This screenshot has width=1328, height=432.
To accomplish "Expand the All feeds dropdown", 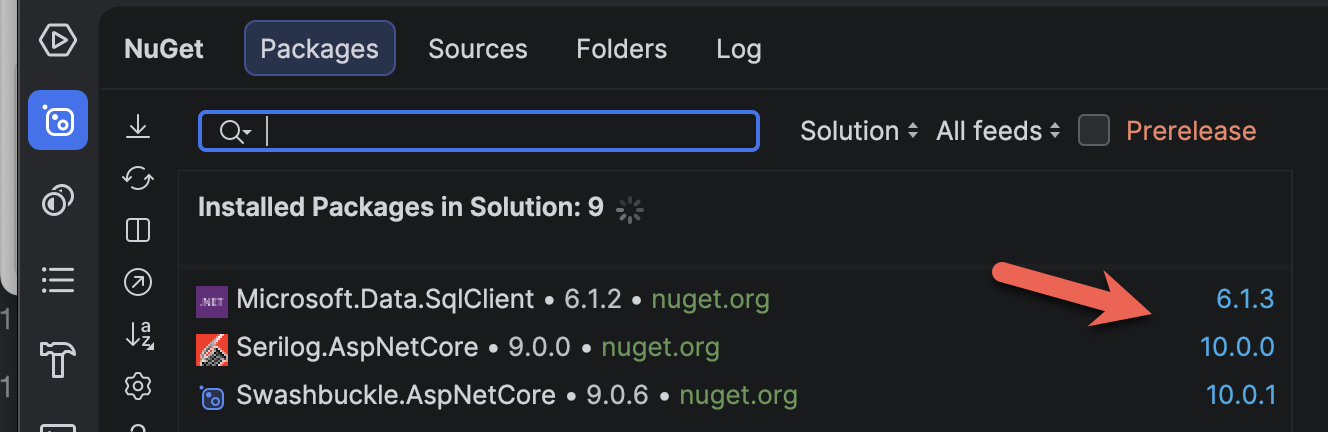I will (x=997, y=131).
